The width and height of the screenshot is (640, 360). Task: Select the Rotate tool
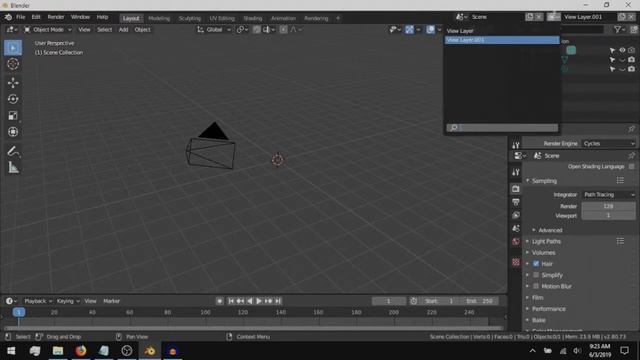tap(13, 99)
